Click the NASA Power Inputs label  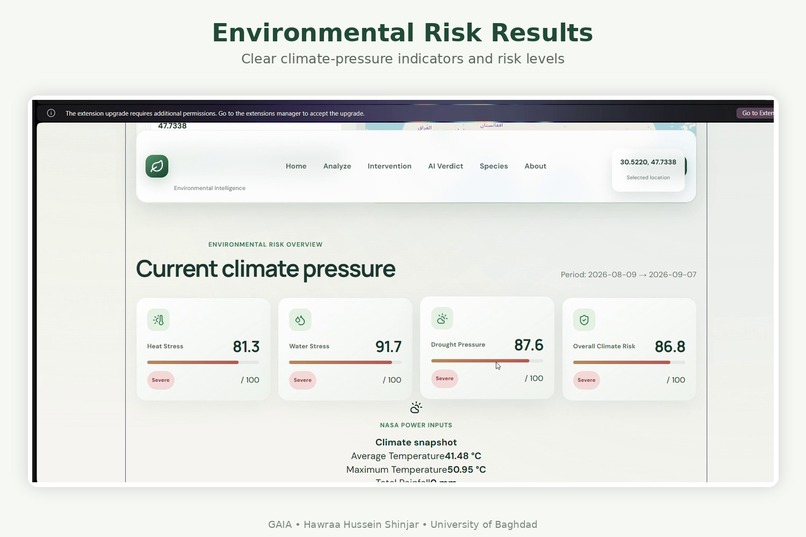tap(416, 425)
